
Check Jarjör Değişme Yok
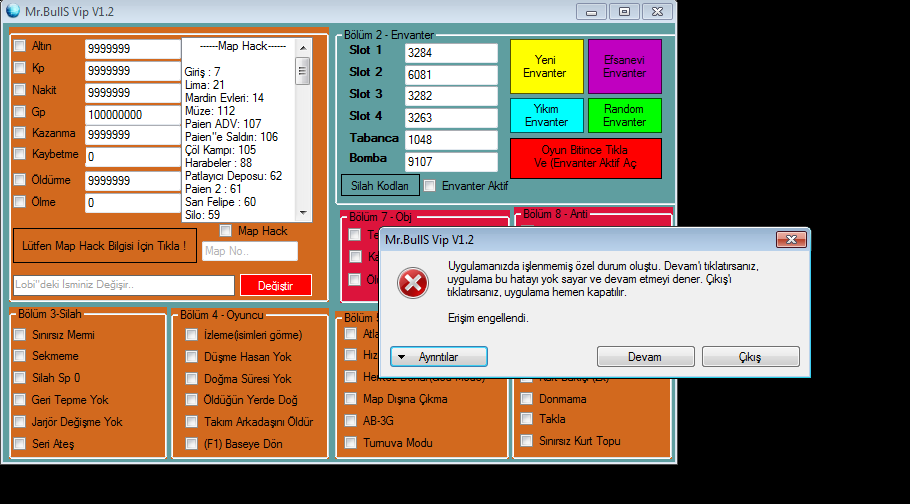pos(20,422)
